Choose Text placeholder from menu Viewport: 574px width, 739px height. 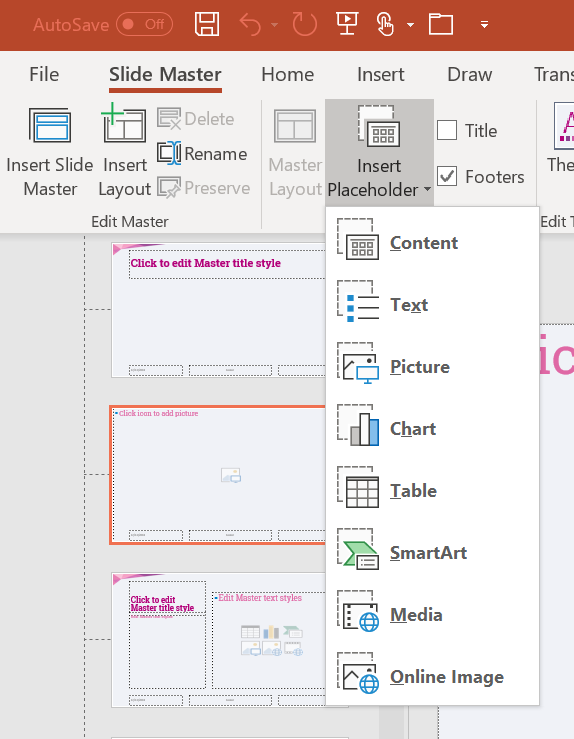(432, 301)
